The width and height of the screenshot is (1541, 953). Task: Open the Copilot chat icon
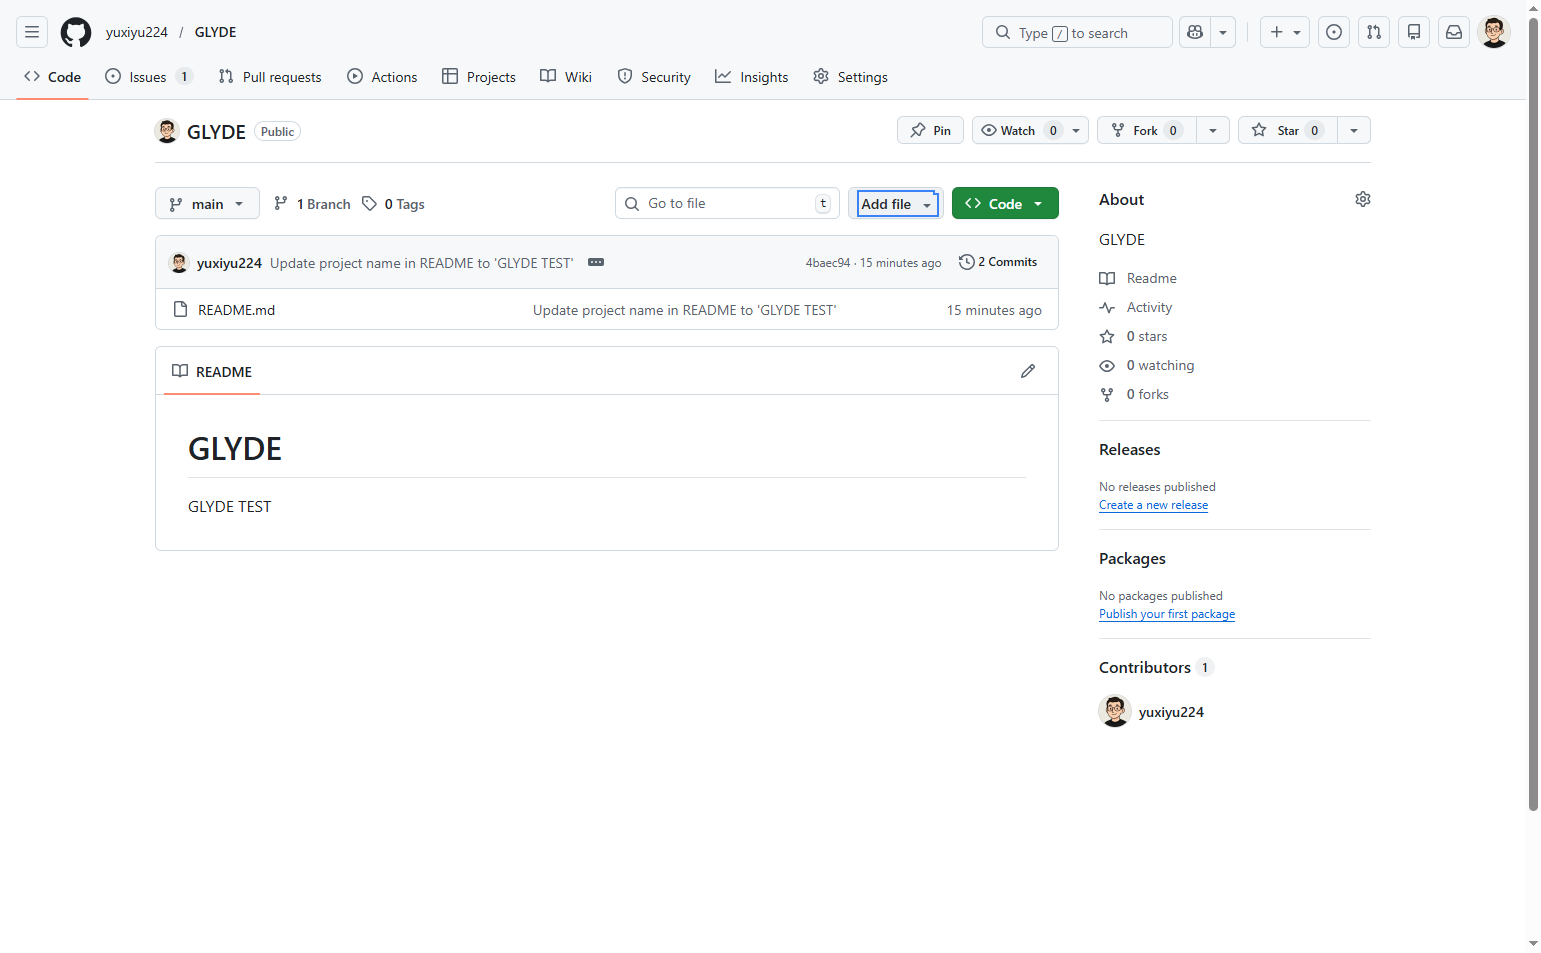tap(1195, 32)
